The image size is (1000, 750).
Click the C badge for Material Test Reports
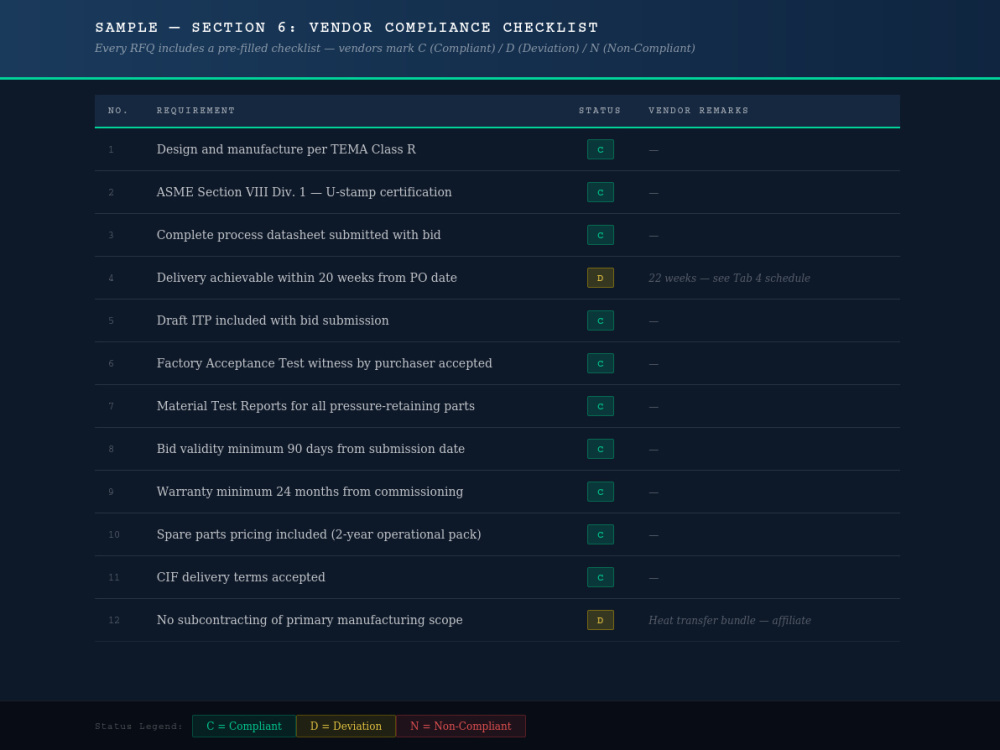(x=600, y=406)
